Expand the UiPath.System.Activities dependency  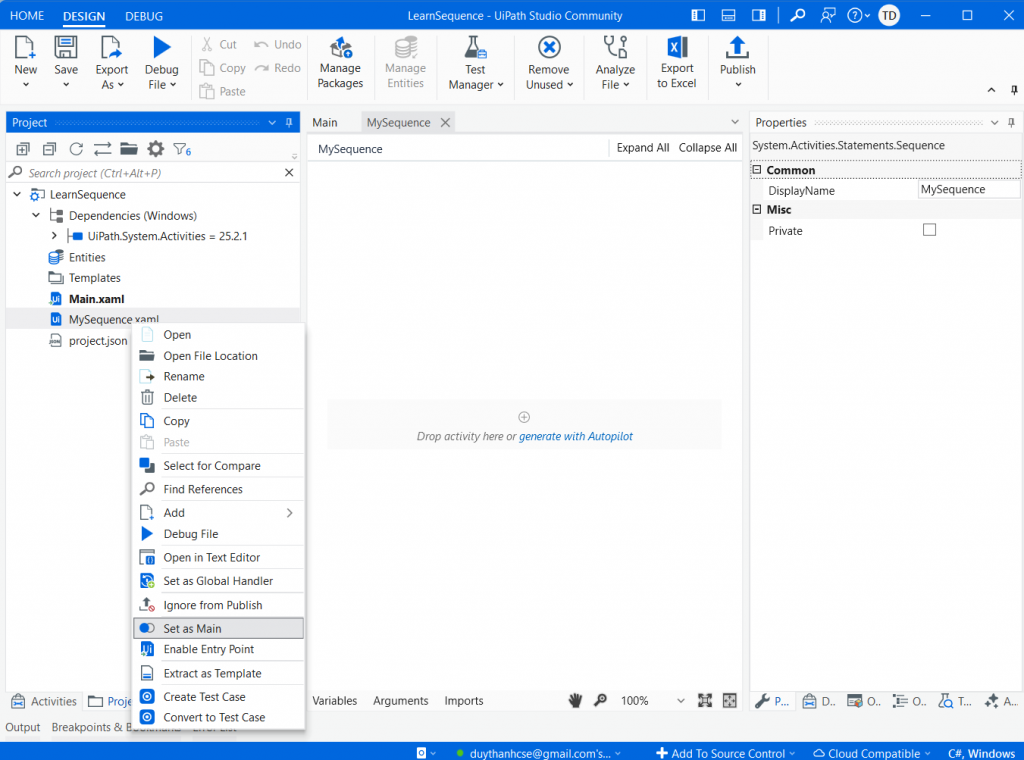click(54, 236)
